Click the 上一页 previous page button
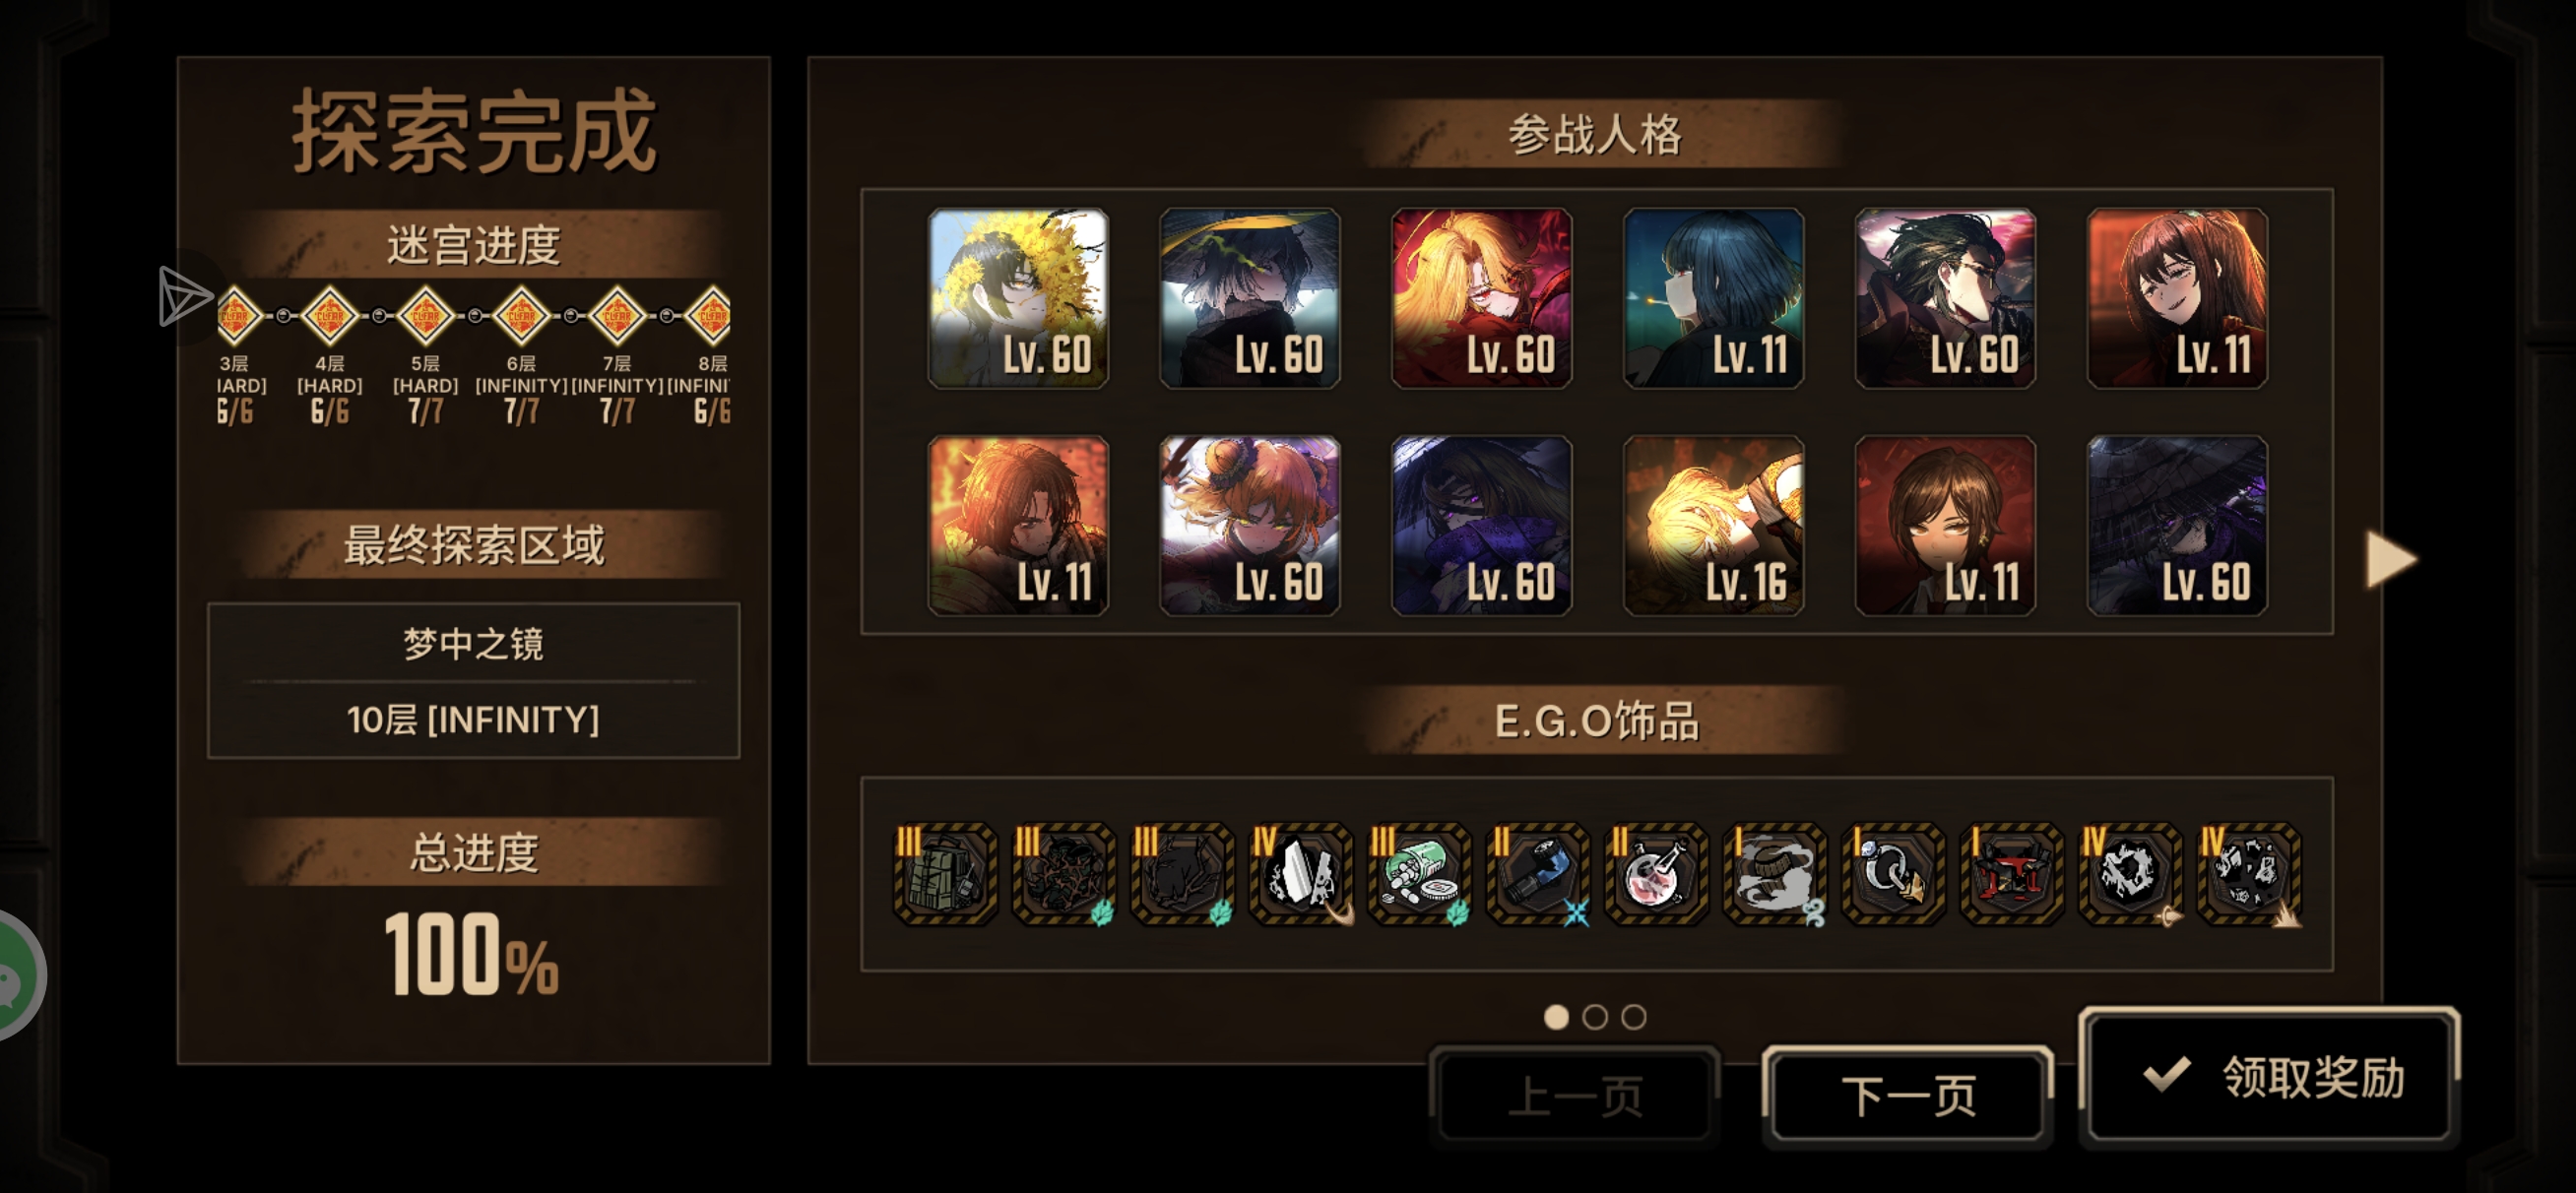 [1575, 1096]
